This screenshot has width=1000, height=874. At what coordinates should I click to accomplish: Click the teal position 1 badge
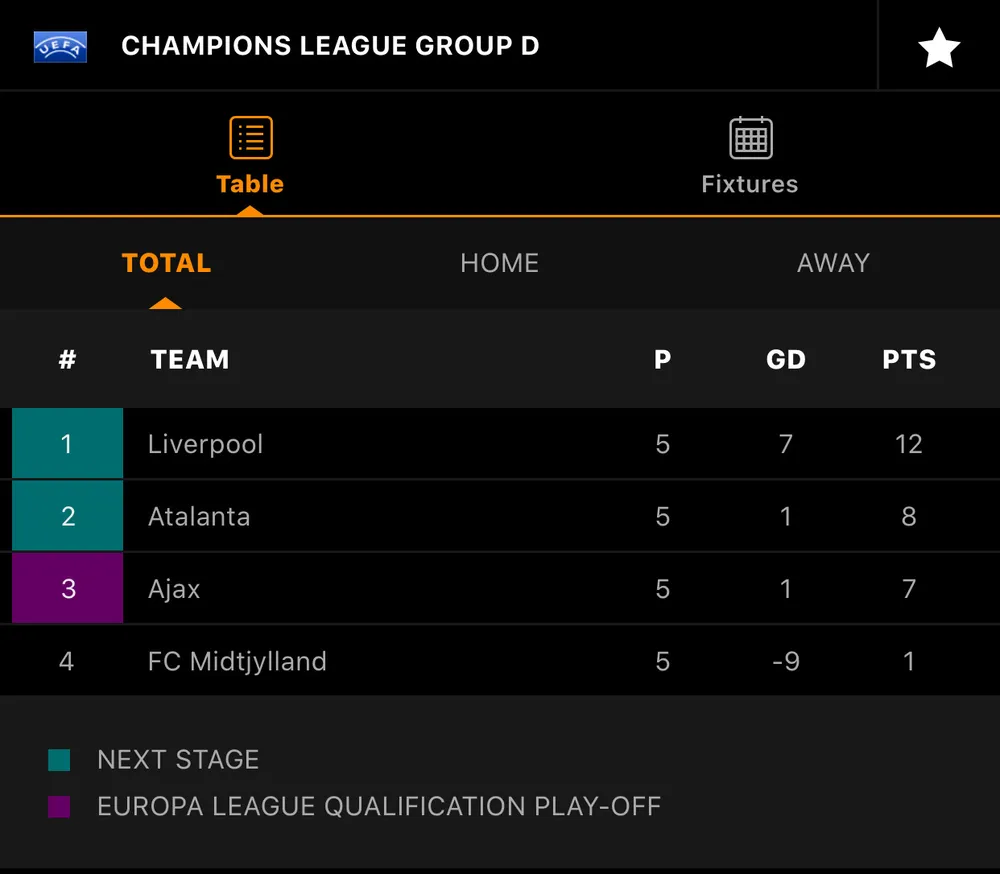tap(67, 444)
